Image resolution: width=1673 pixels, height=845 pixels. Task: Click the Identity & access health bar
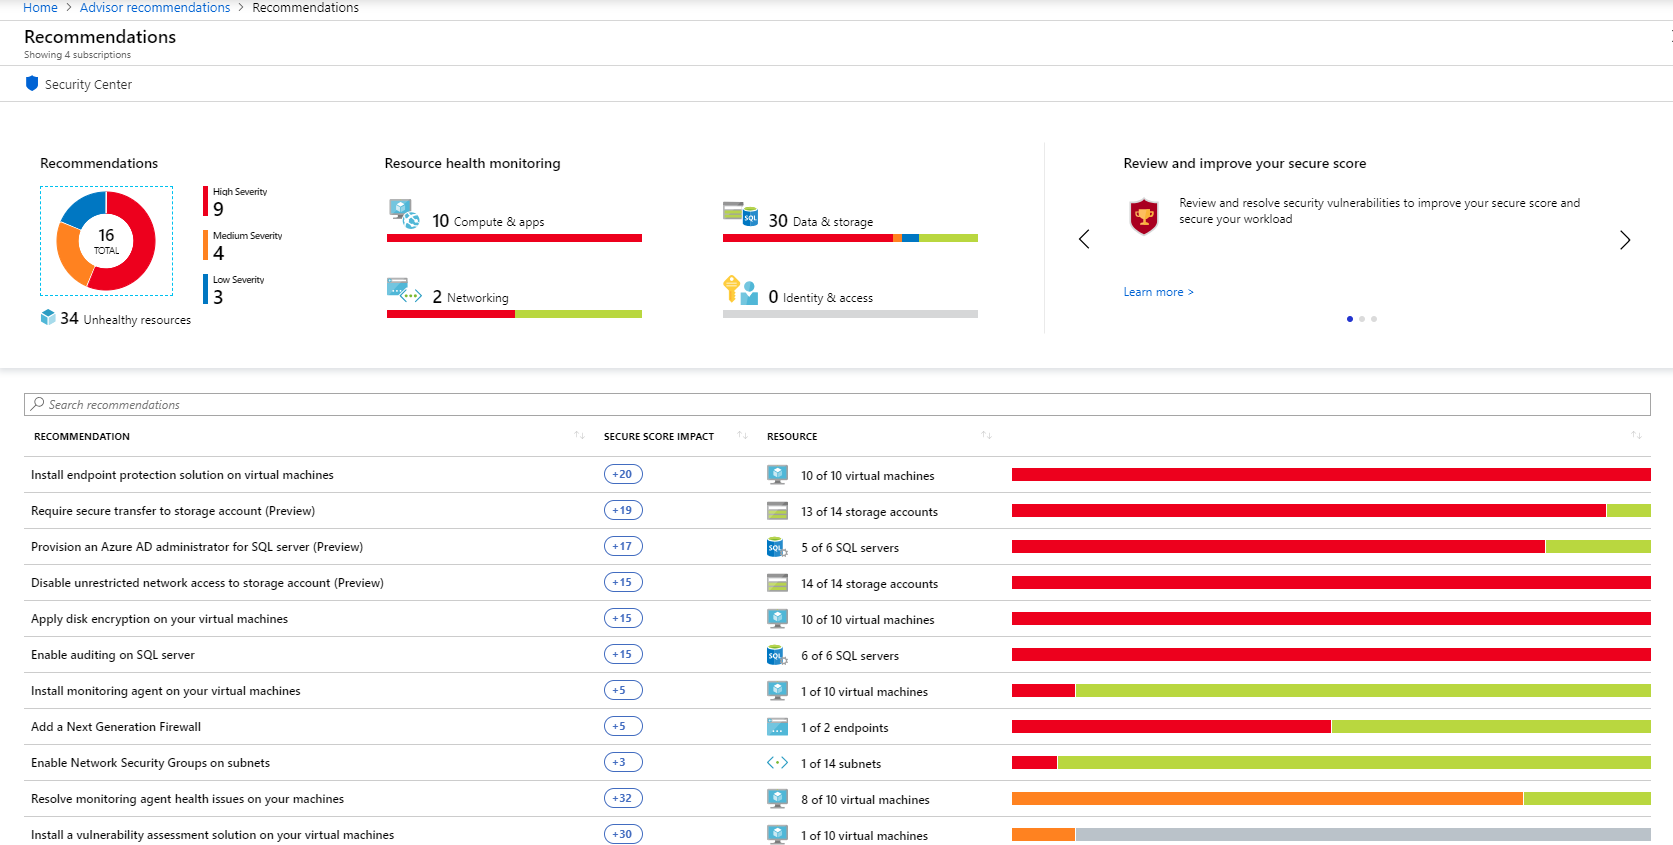coord(850,314)
